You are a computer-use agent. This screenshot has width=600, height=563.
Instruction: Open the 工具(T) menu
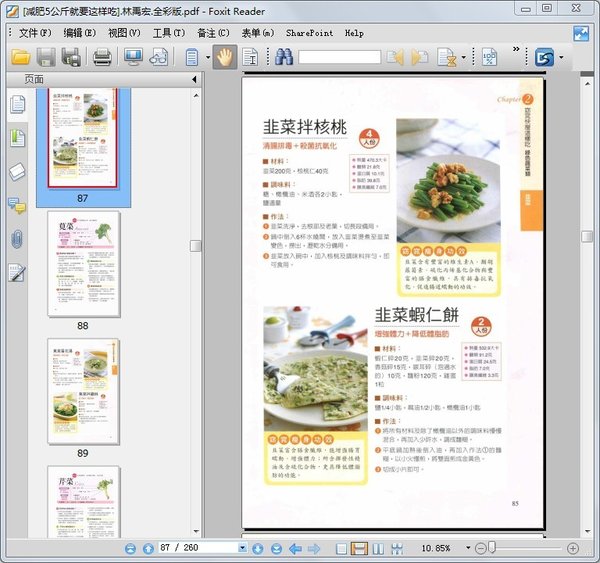(168, 33)
